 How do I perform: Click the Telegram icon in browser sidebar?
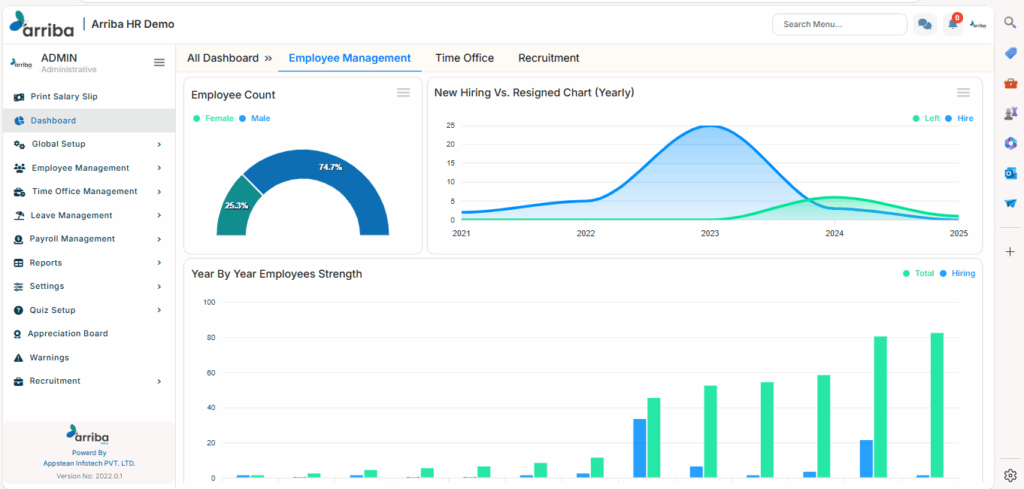[1010, 203]
